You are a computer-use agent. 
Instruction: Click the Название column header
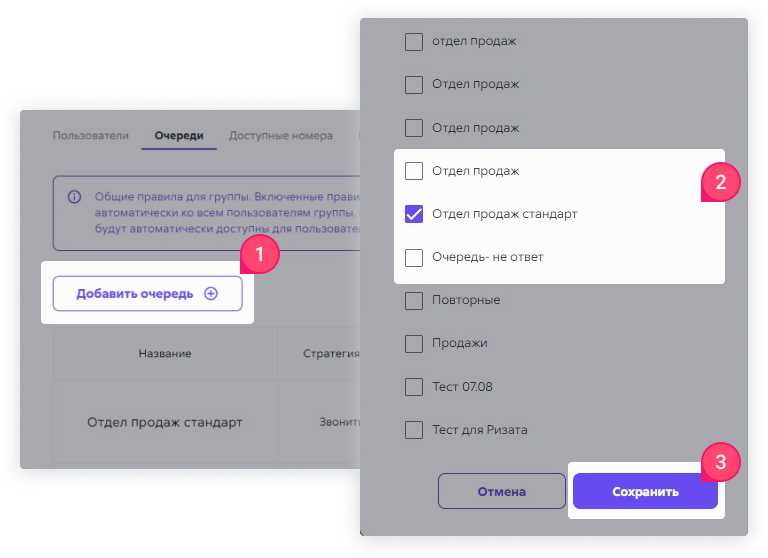point(165,354)
